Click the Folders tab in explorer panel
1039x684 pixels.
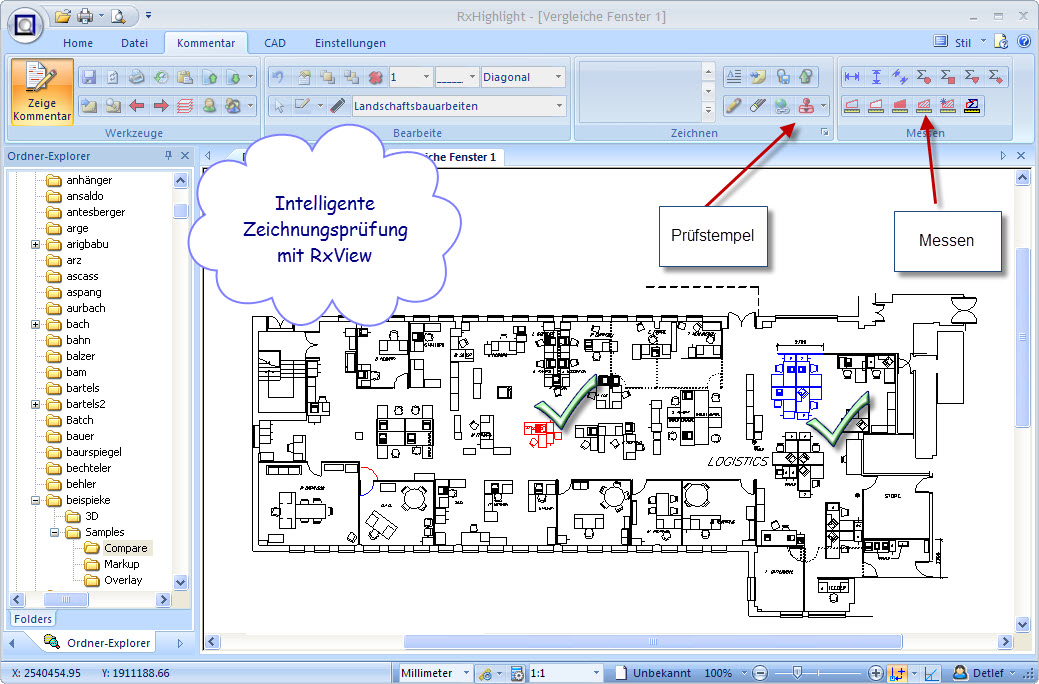tap(32, 618)
